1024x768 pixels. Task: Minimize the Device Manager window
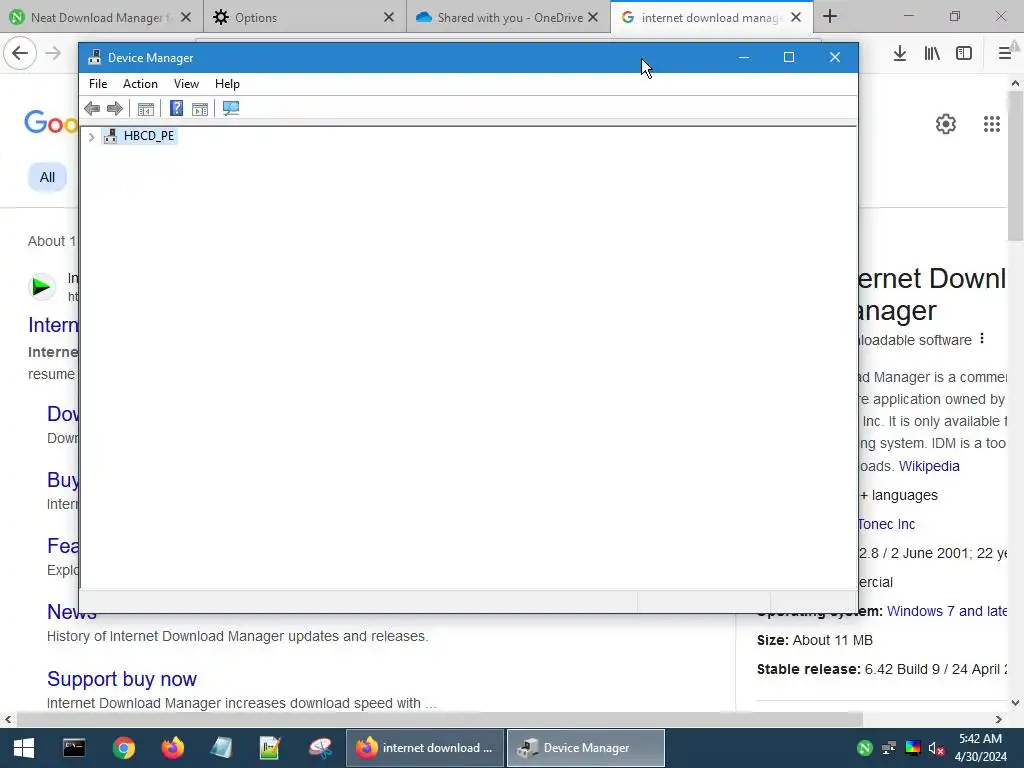pos(744,57)
